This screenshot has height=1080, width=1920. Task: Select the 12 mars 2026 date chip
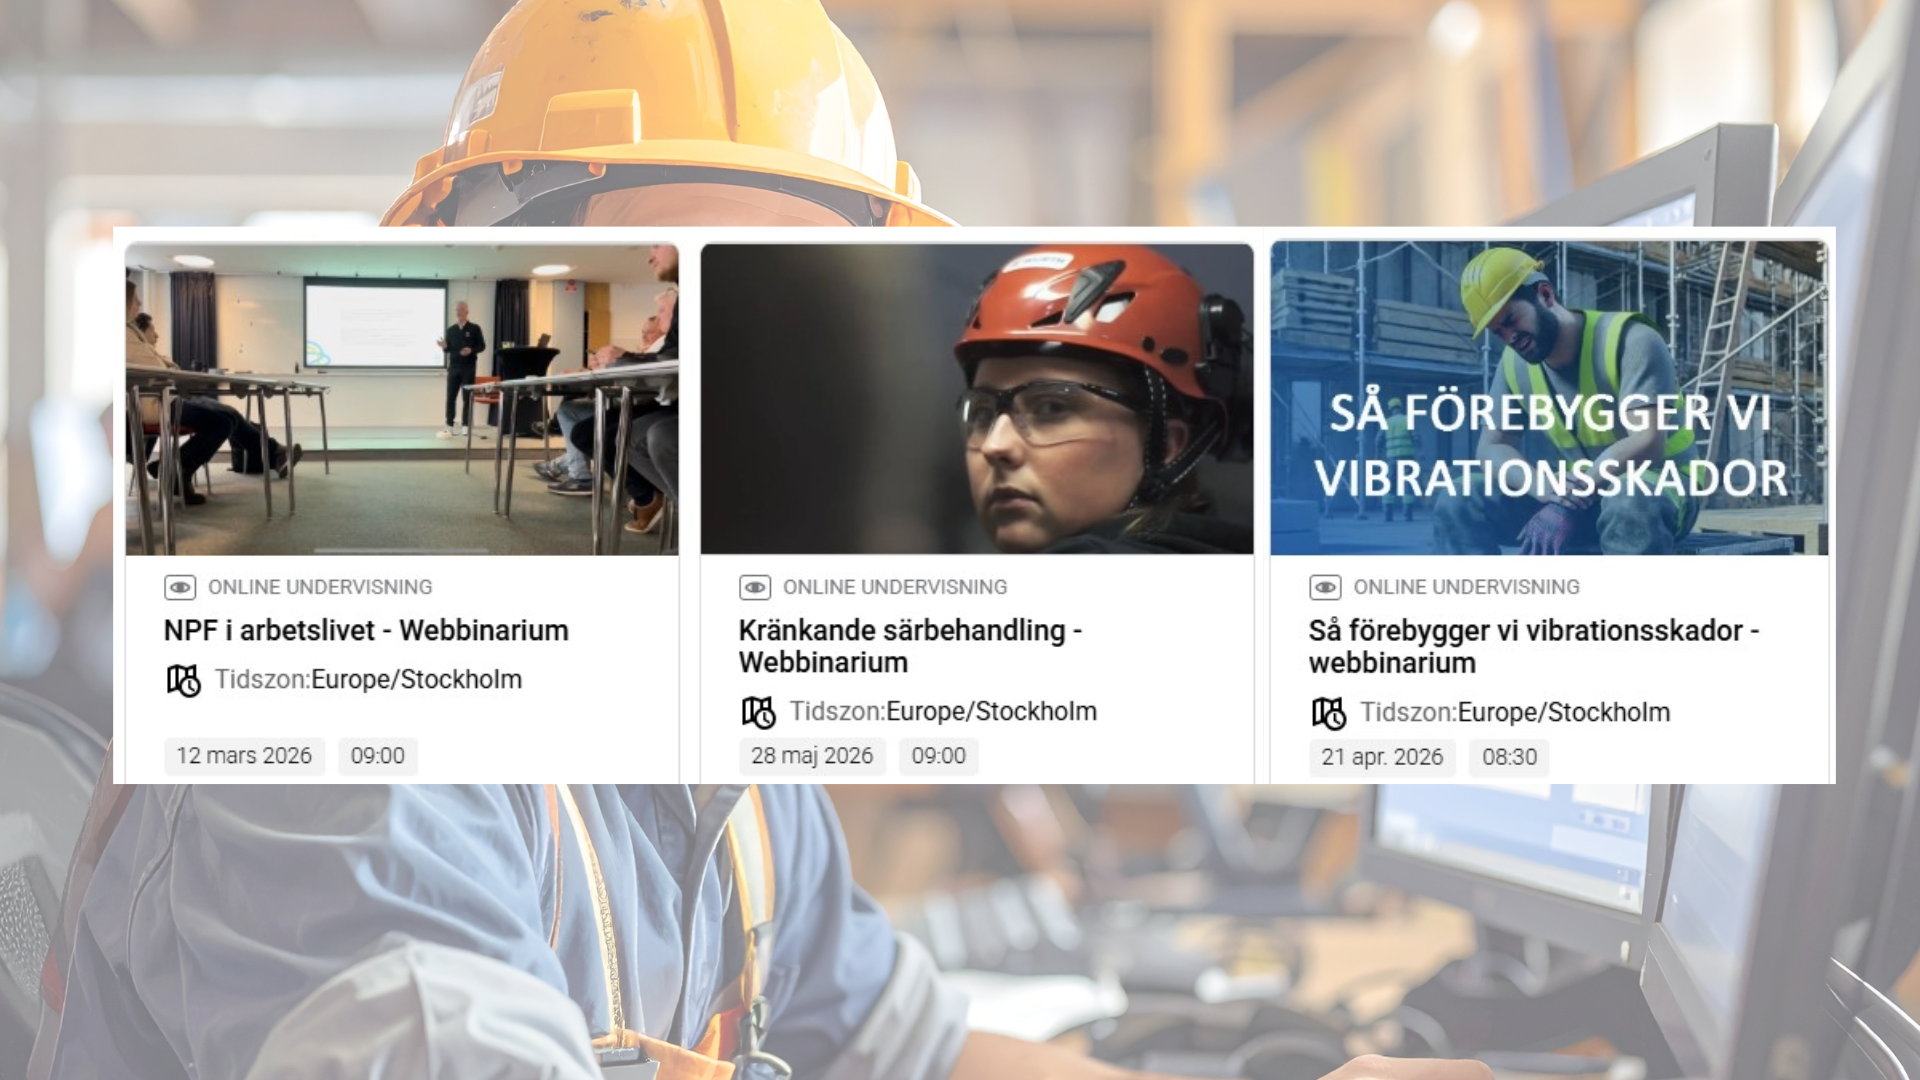(x=244, y=756)
